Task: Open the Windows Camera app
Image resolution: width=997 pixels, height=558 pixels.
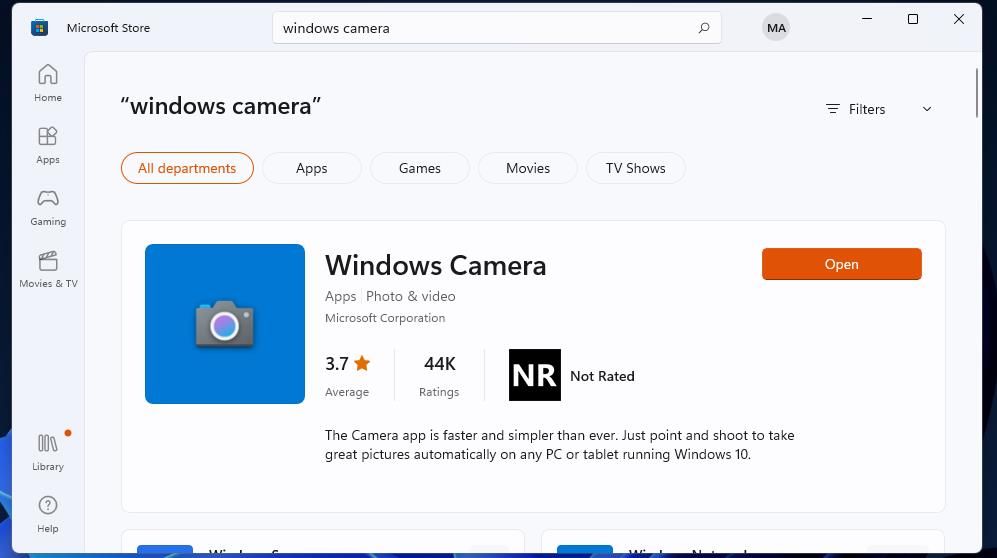Action: pyautogui.click(x=841, y=264)
